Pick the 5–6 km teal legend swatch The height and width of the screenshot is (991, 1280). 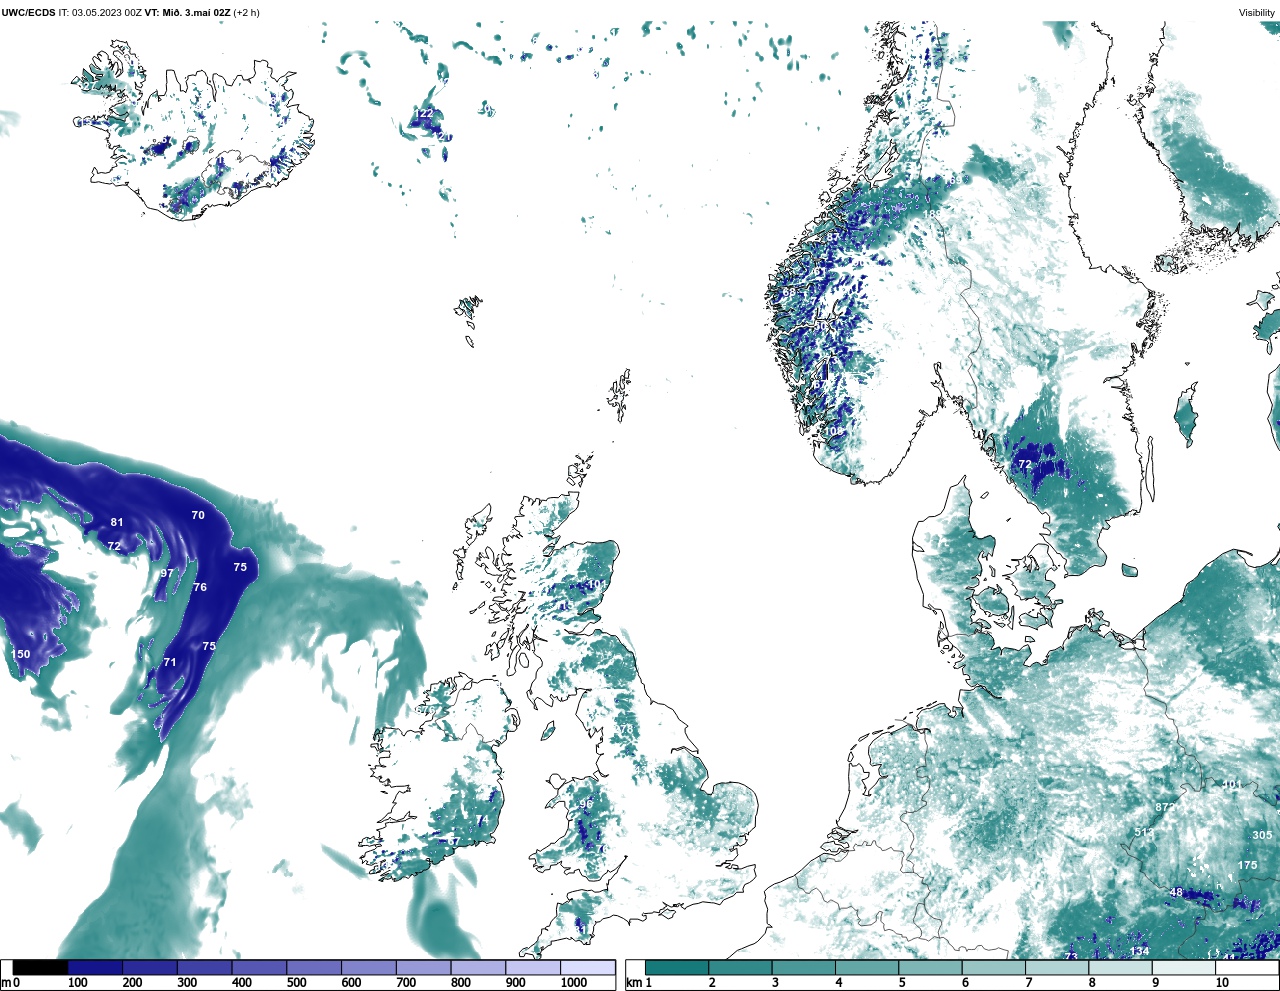tap(930, 967)
